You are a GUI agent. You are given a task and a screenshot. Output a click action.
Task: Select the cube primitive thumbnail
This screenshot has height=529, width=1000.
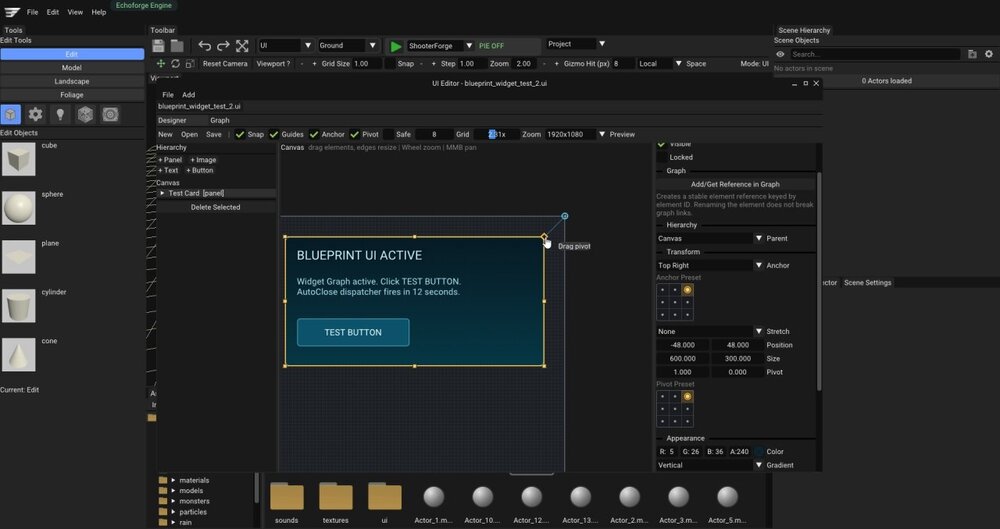point(18,159)
